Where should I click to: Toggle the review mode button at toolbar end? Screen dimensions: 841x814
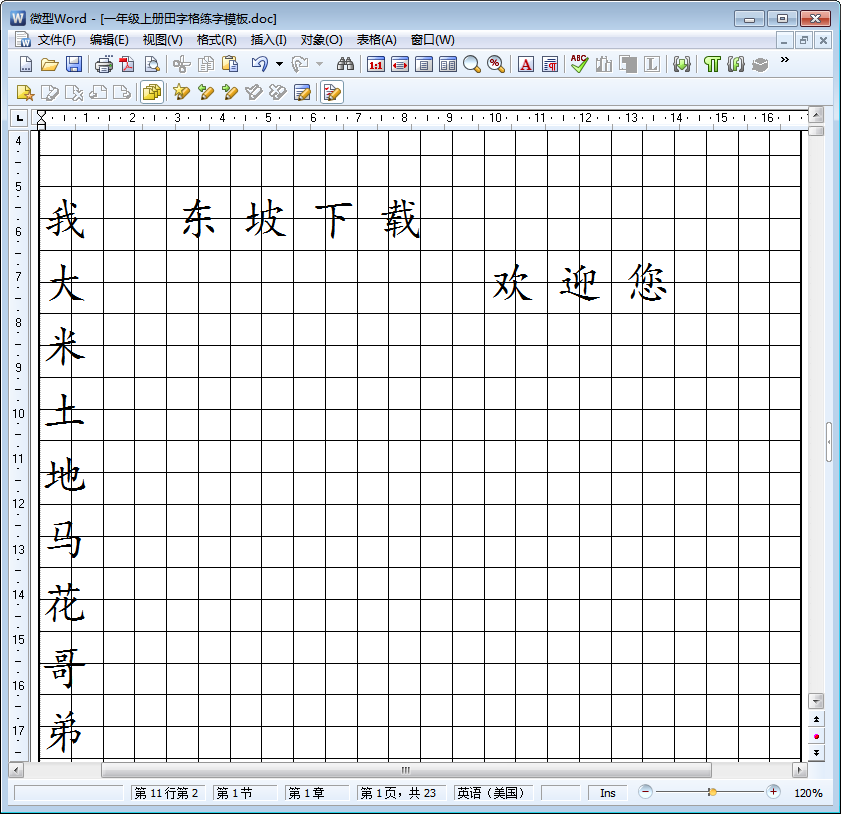[331, 92]
